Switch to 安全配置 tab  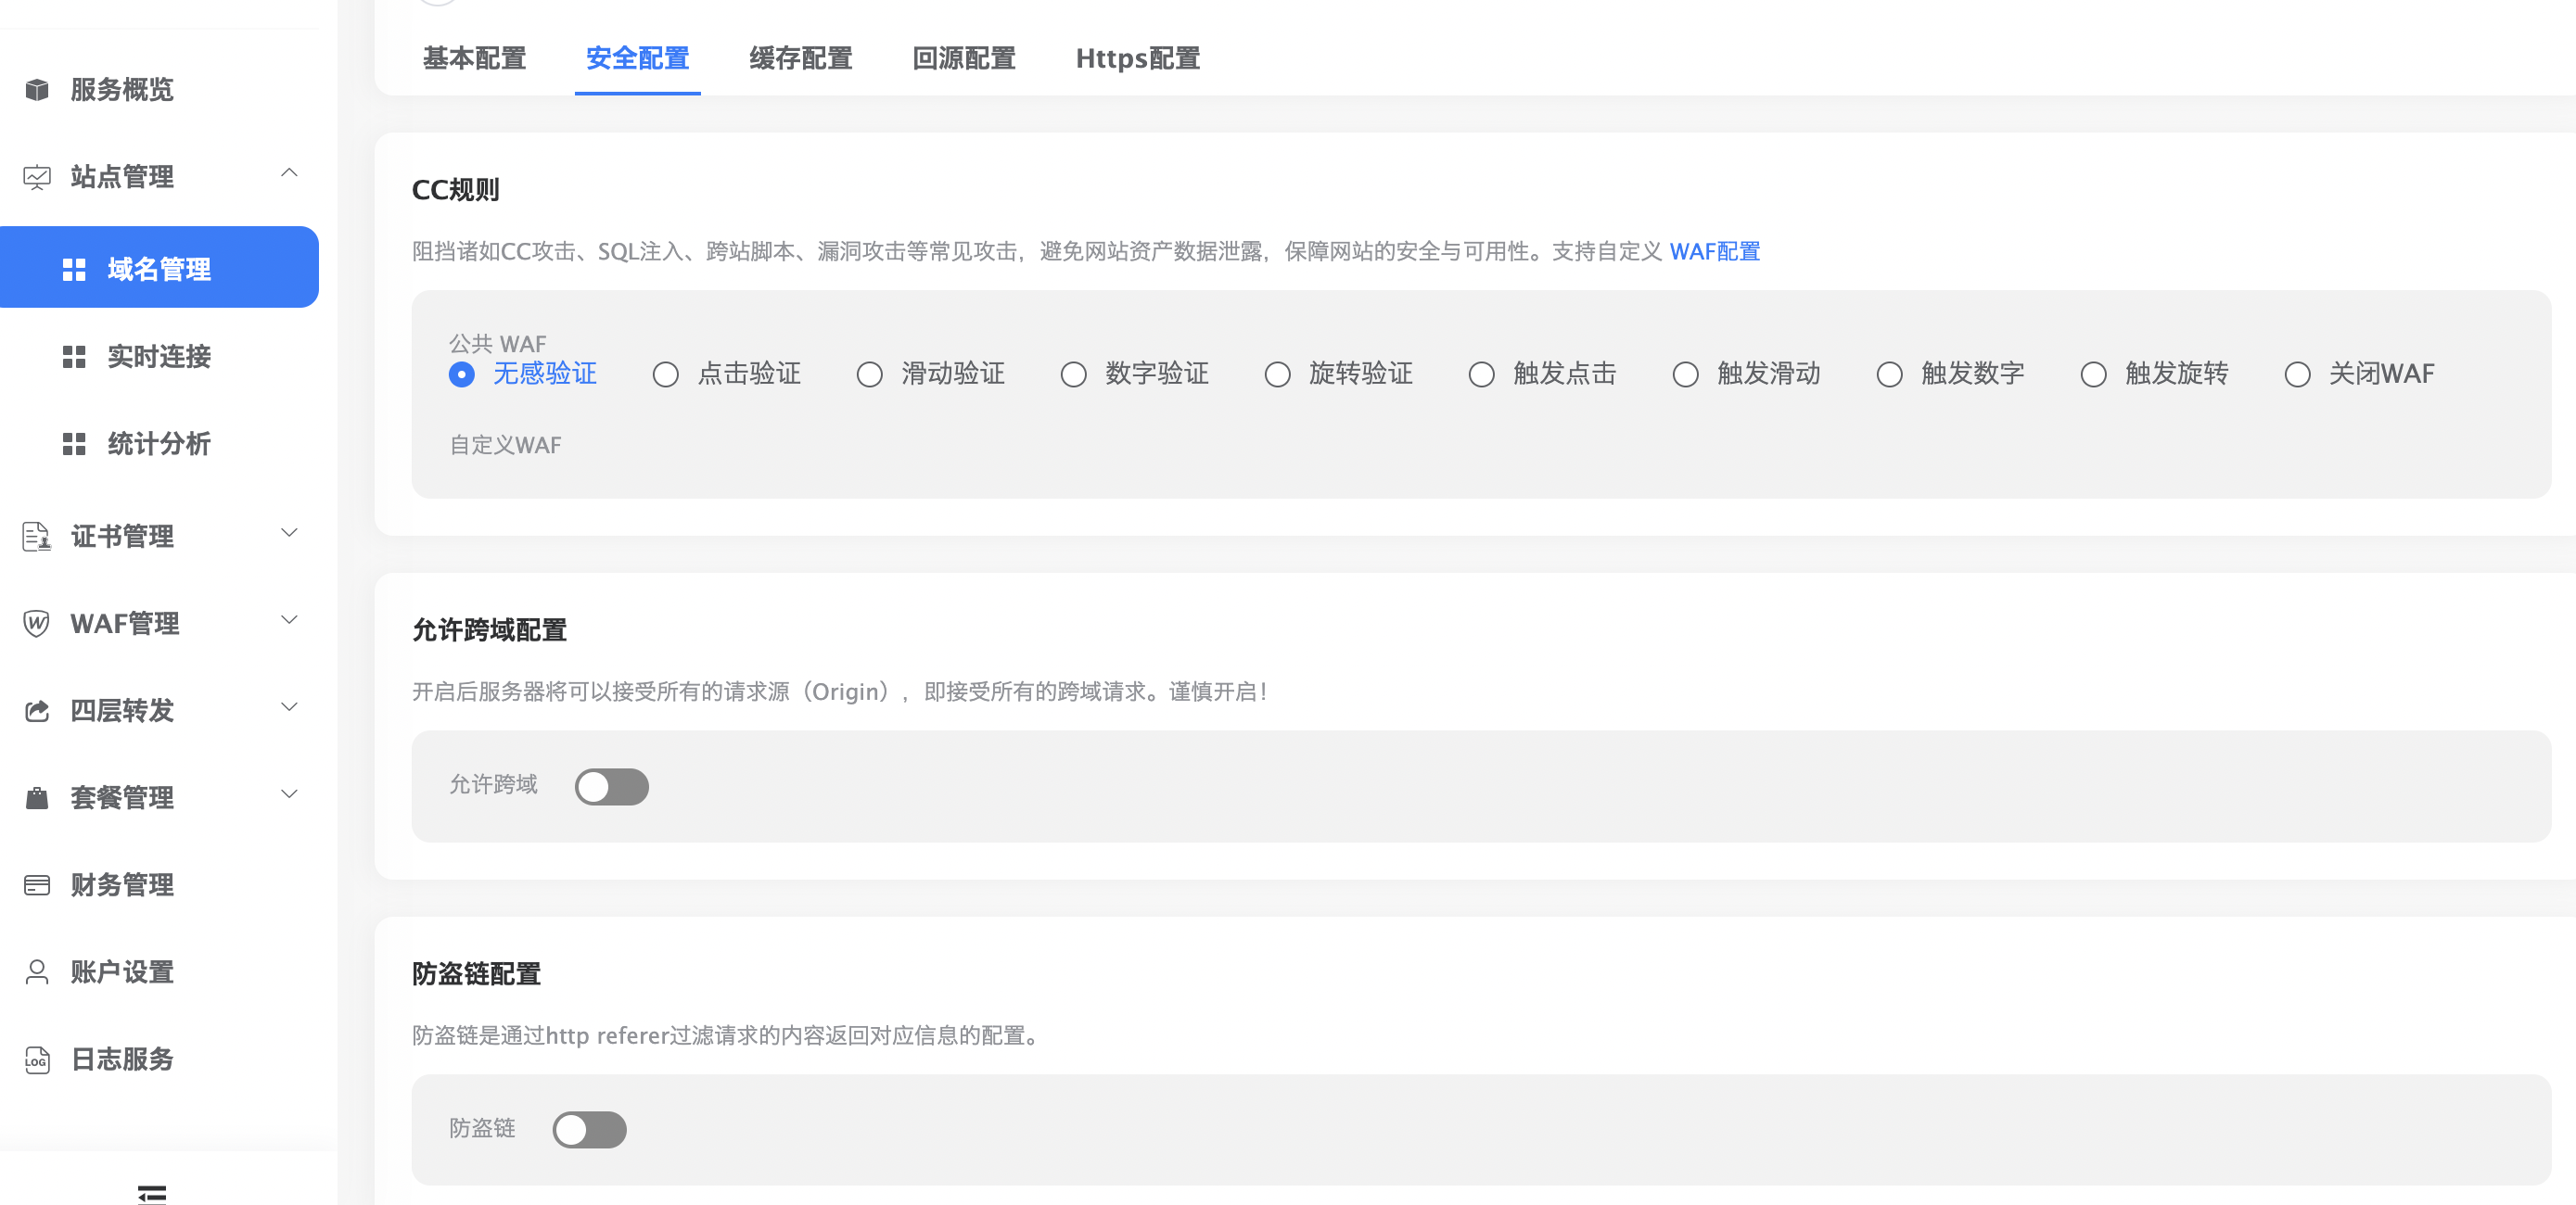tap(637, 58)
